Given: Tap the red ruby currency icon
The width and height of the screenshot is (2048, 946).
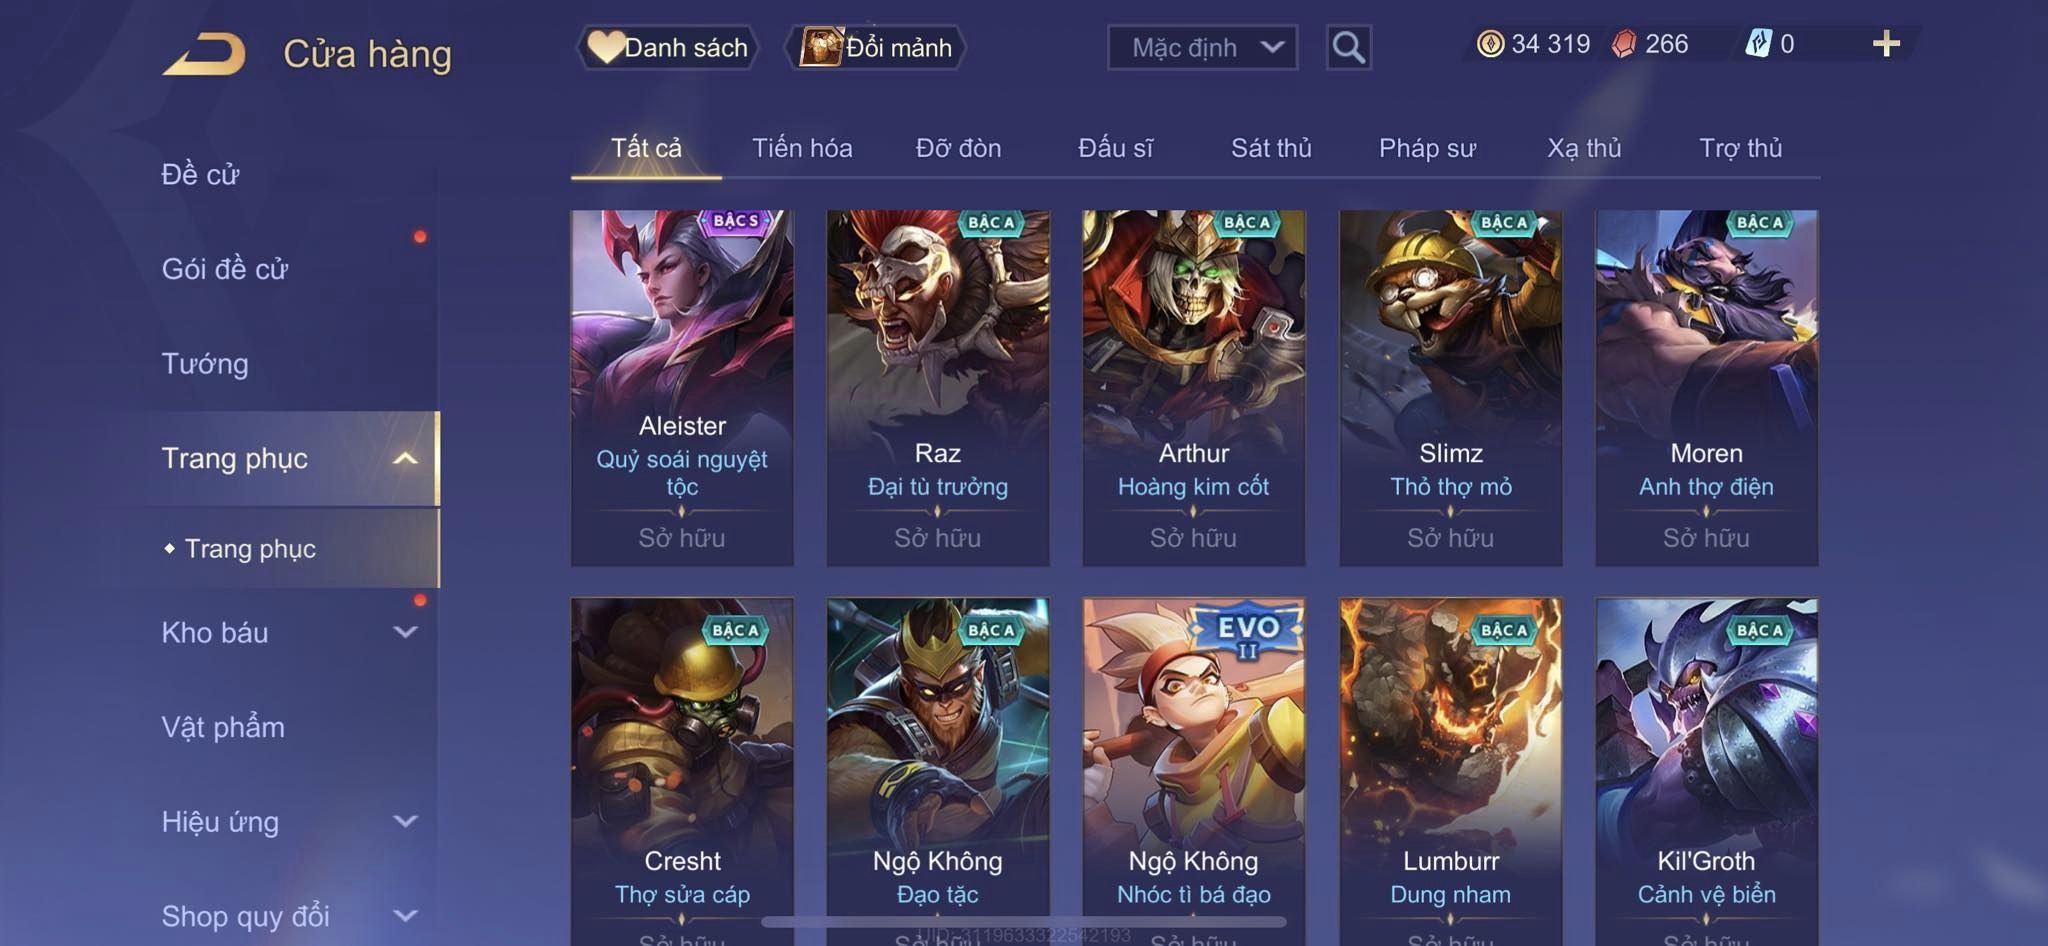Looking at the screenshot, I should pos(1624,44).
